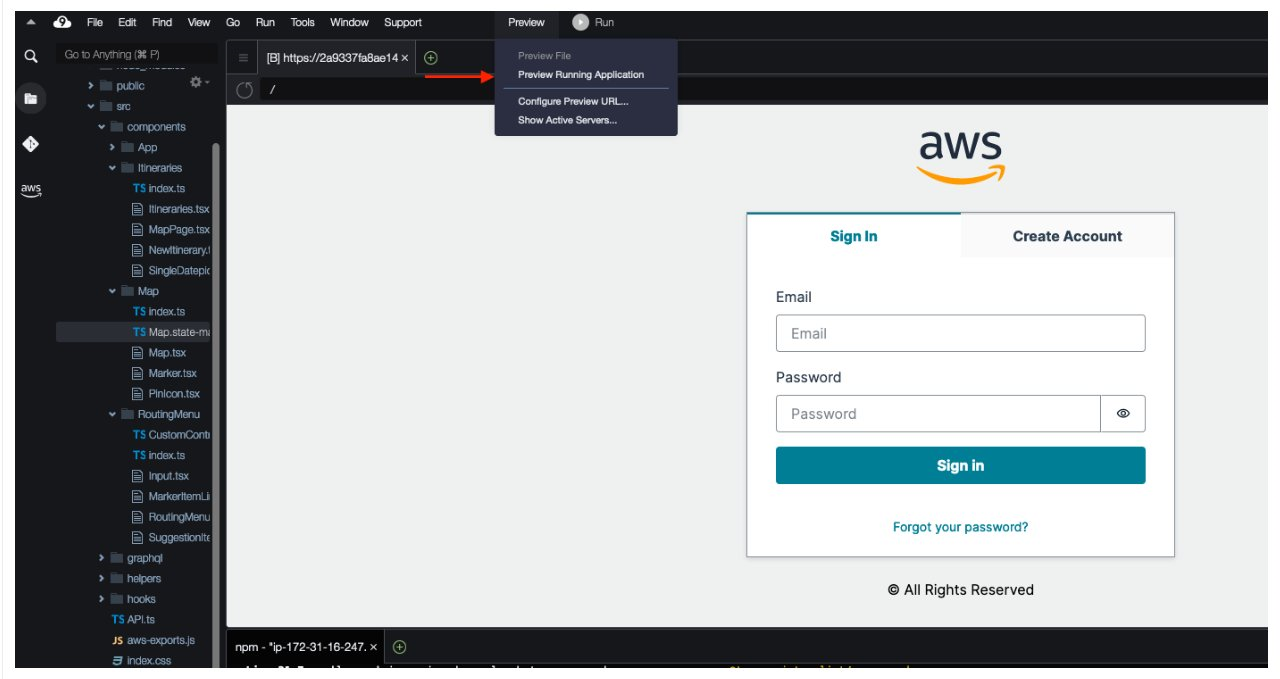Click the teal Sign in button
Image resolution: width=1280 pixels, height=679 pixels.
[960, 465]
